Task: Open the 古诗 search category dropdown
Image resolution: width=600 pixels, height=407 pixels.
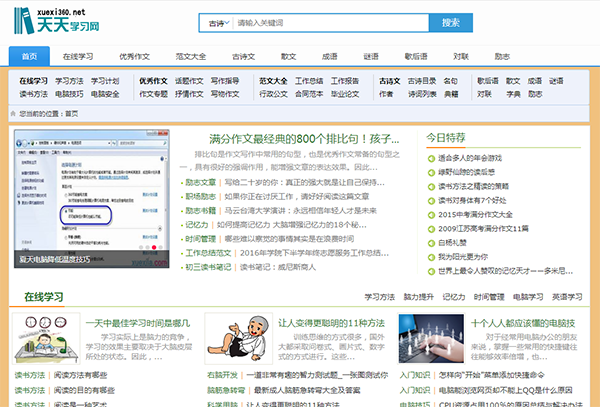Action: (x=218, y=23)
